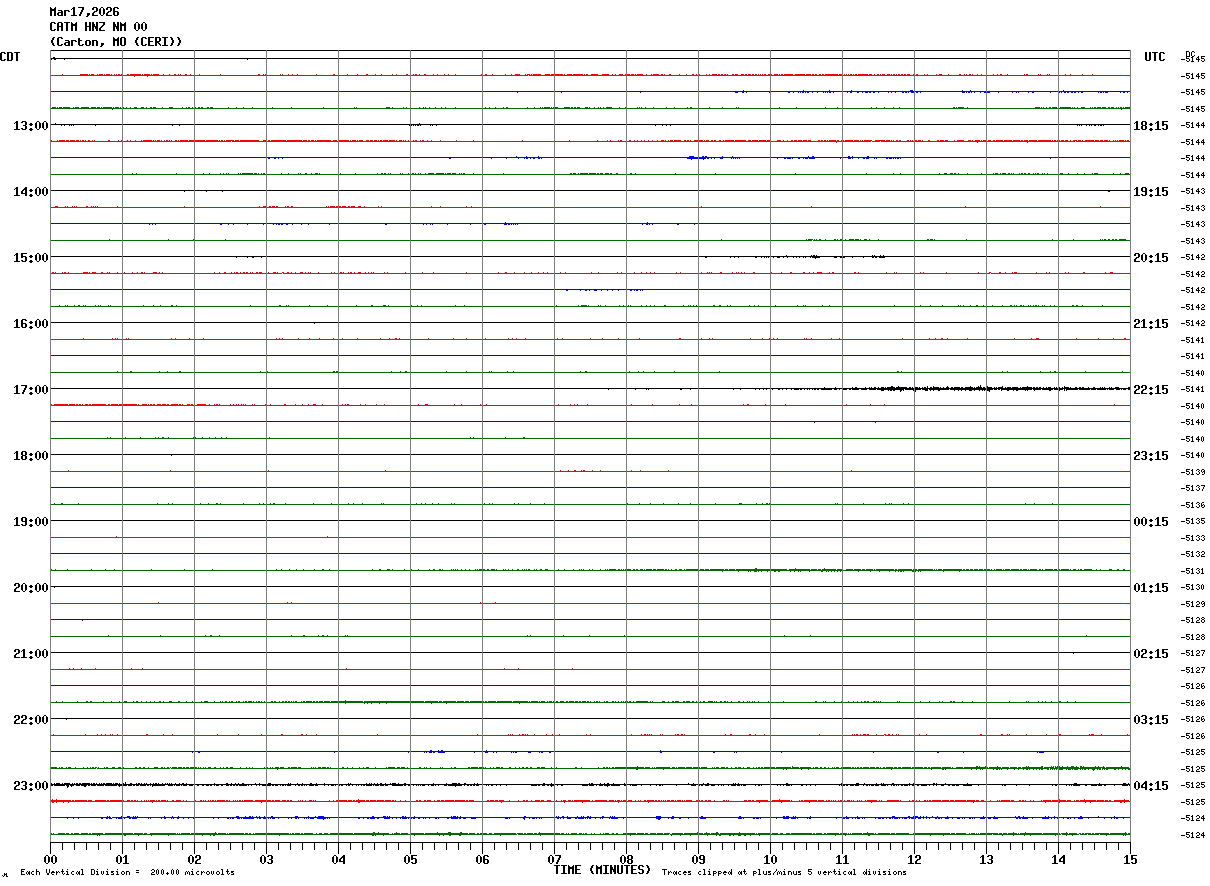Click the '18:15' UTC time label
This screenshot has width=1210, height=886.
(x=1151, y=125)
